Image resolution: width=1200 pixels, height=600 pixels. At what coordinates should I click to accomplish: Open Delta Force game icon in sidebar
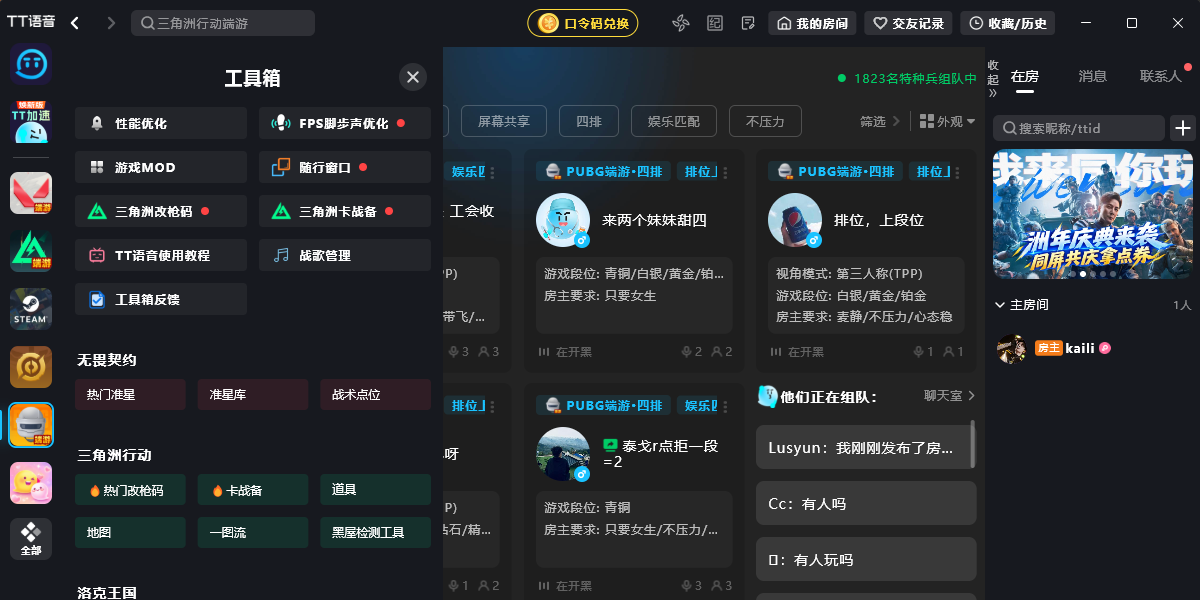pos(31,251)
